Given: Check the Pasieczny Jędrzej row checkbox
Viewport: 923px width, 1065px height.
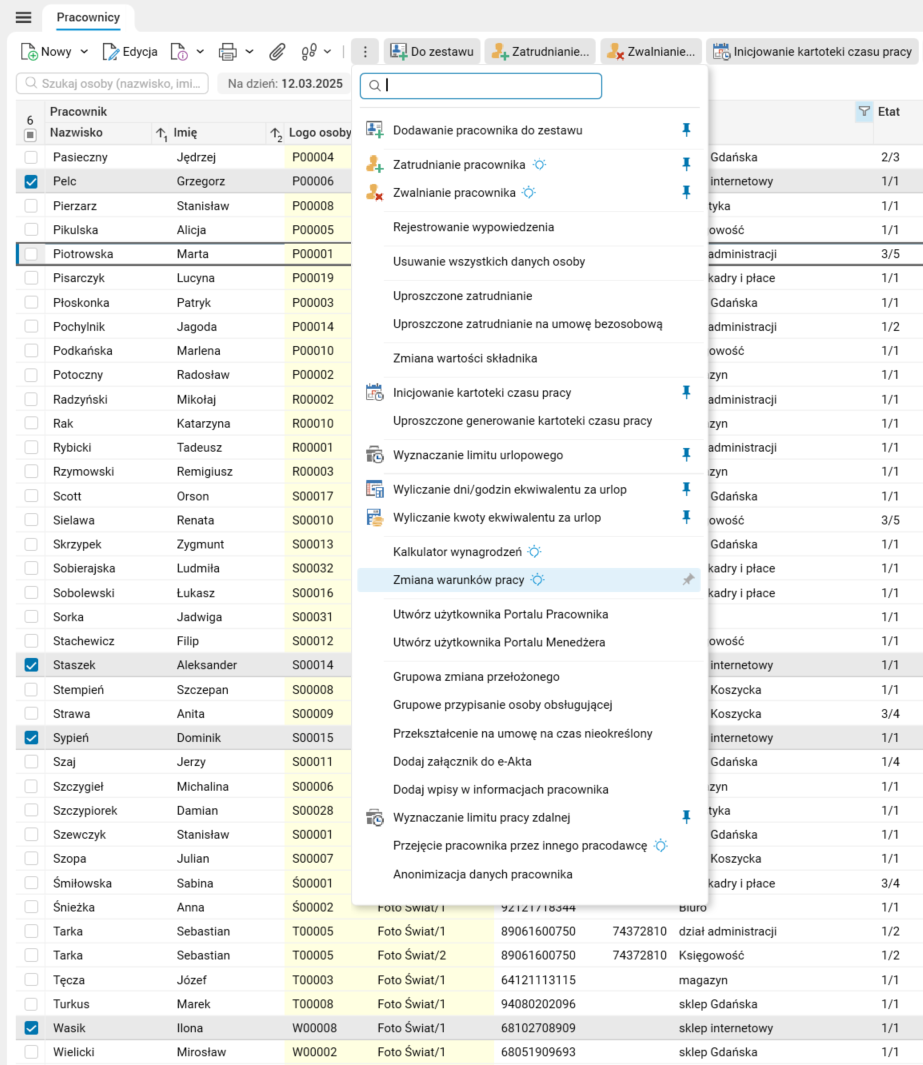Looking at the screenshot, I should [31, 157].
